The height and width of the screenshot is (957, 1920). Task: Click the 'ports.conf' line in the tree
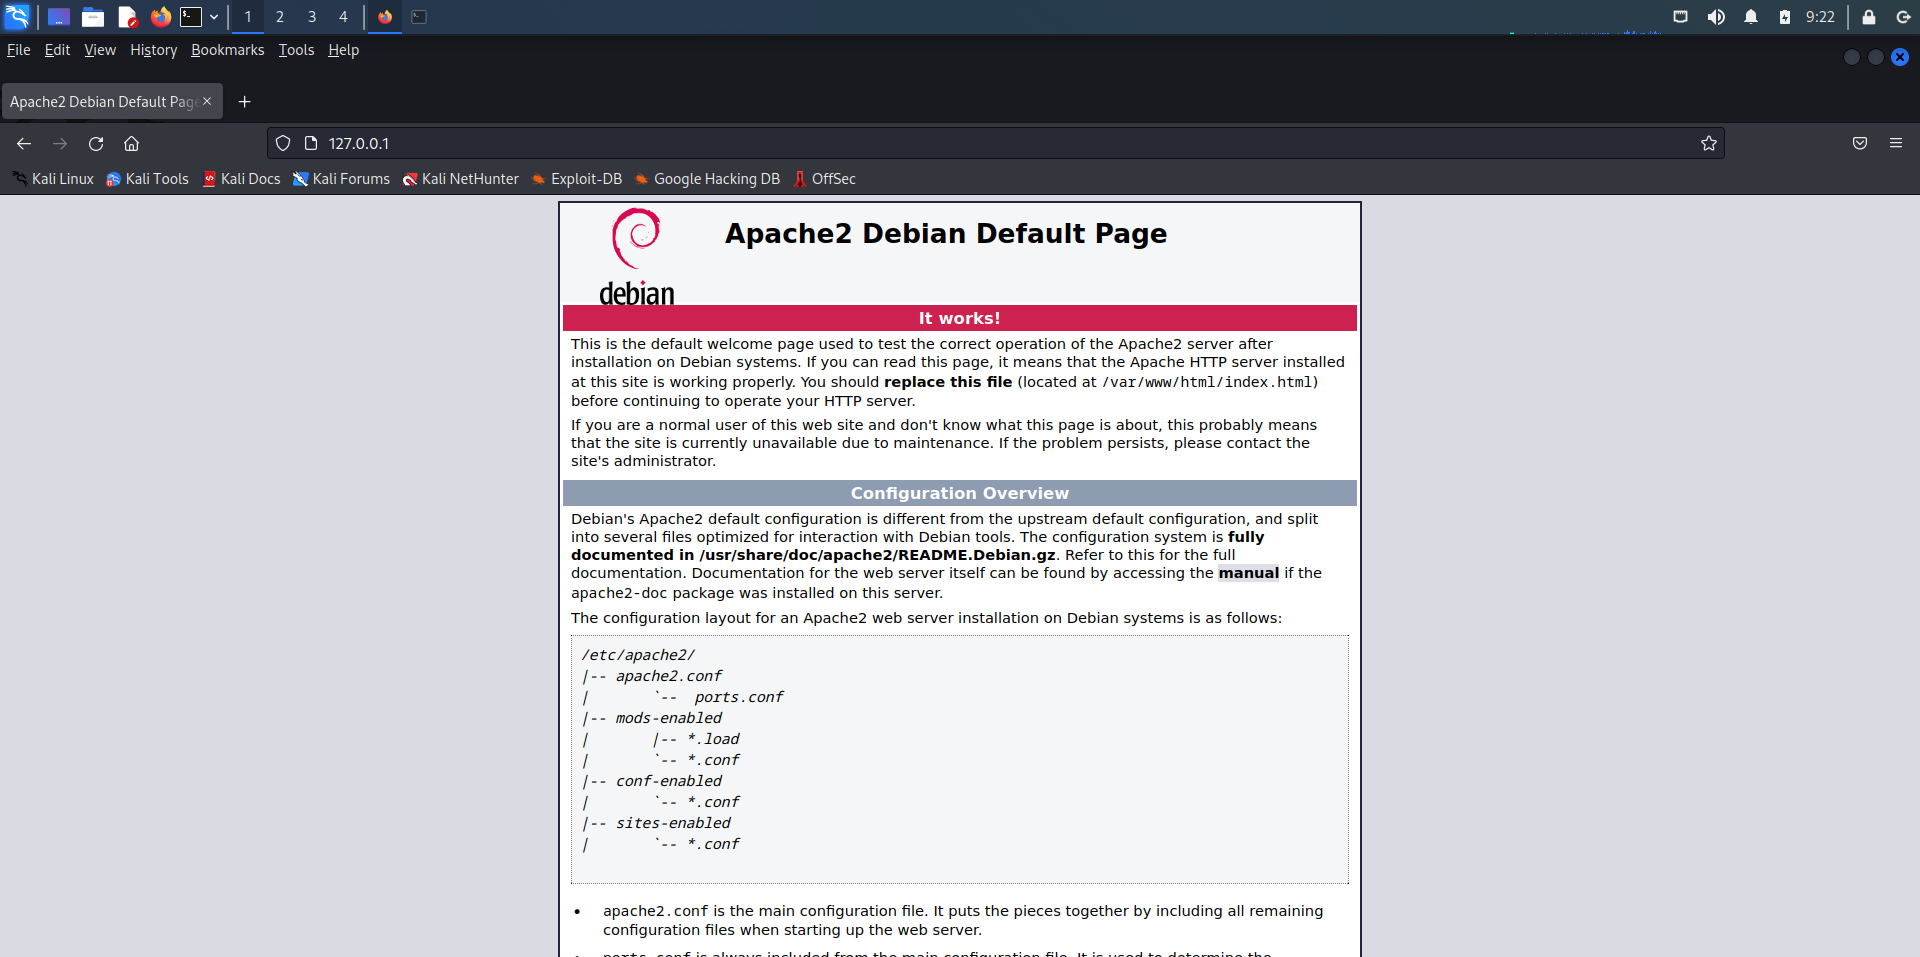[739, 697]
